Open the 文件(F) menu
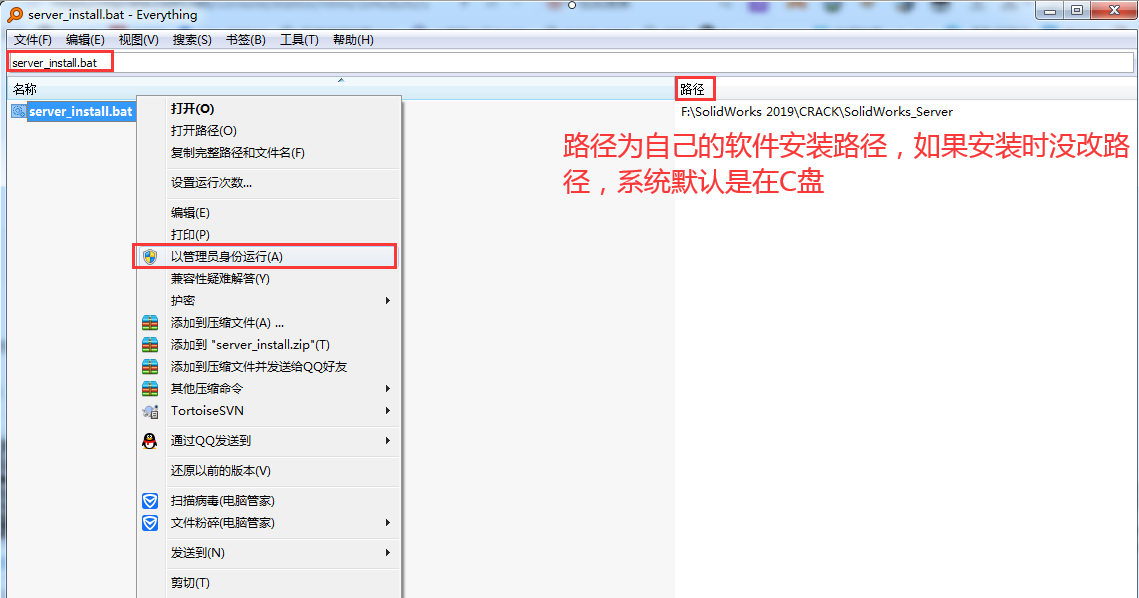 coord(33,40)
